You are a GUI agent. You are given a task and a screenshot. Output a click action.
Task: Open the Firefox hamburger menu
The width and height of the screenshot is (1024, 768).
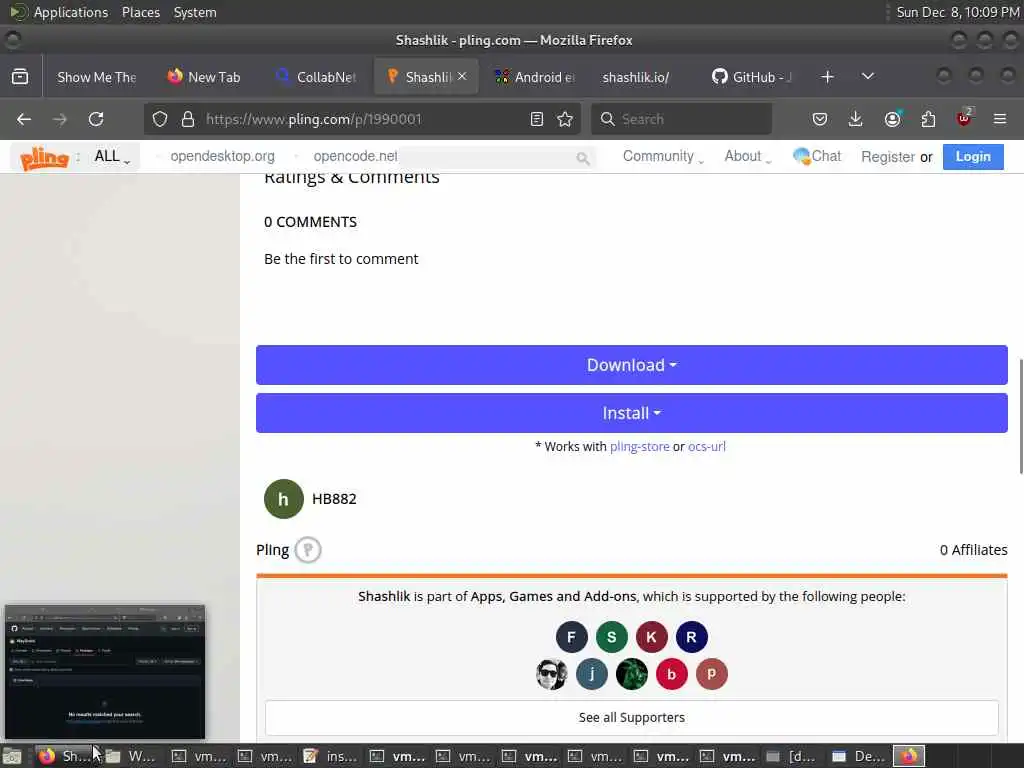(x=1000, y=119)
